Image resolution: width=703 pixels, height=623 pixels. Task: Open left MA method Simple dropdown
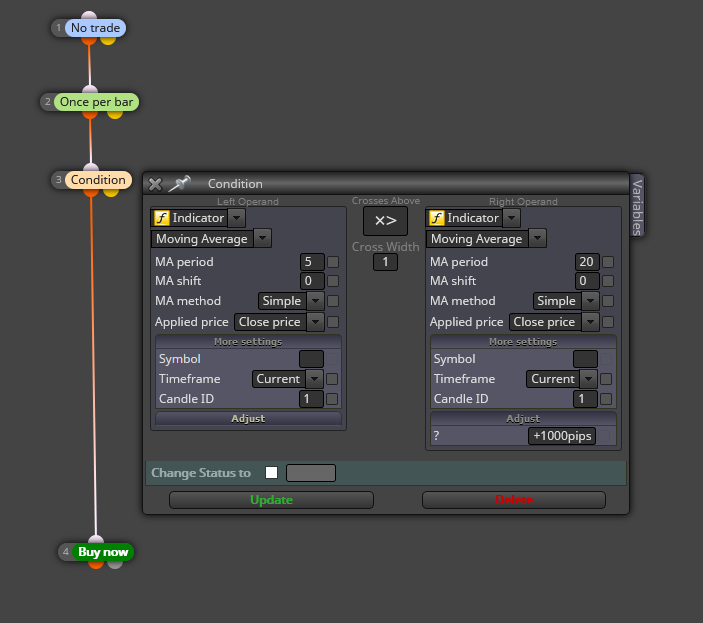pos(316,301)
